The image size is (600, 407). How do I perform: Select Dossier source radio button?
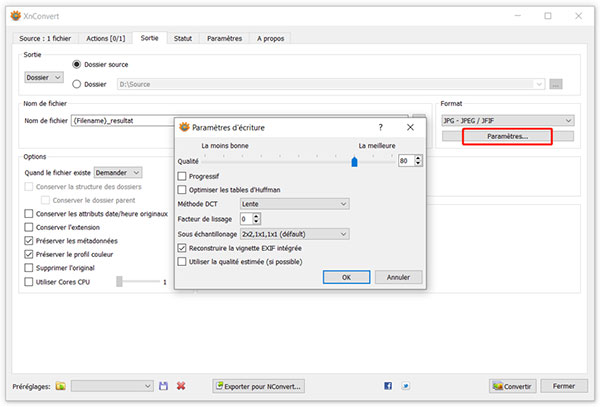tap(77, 64)
